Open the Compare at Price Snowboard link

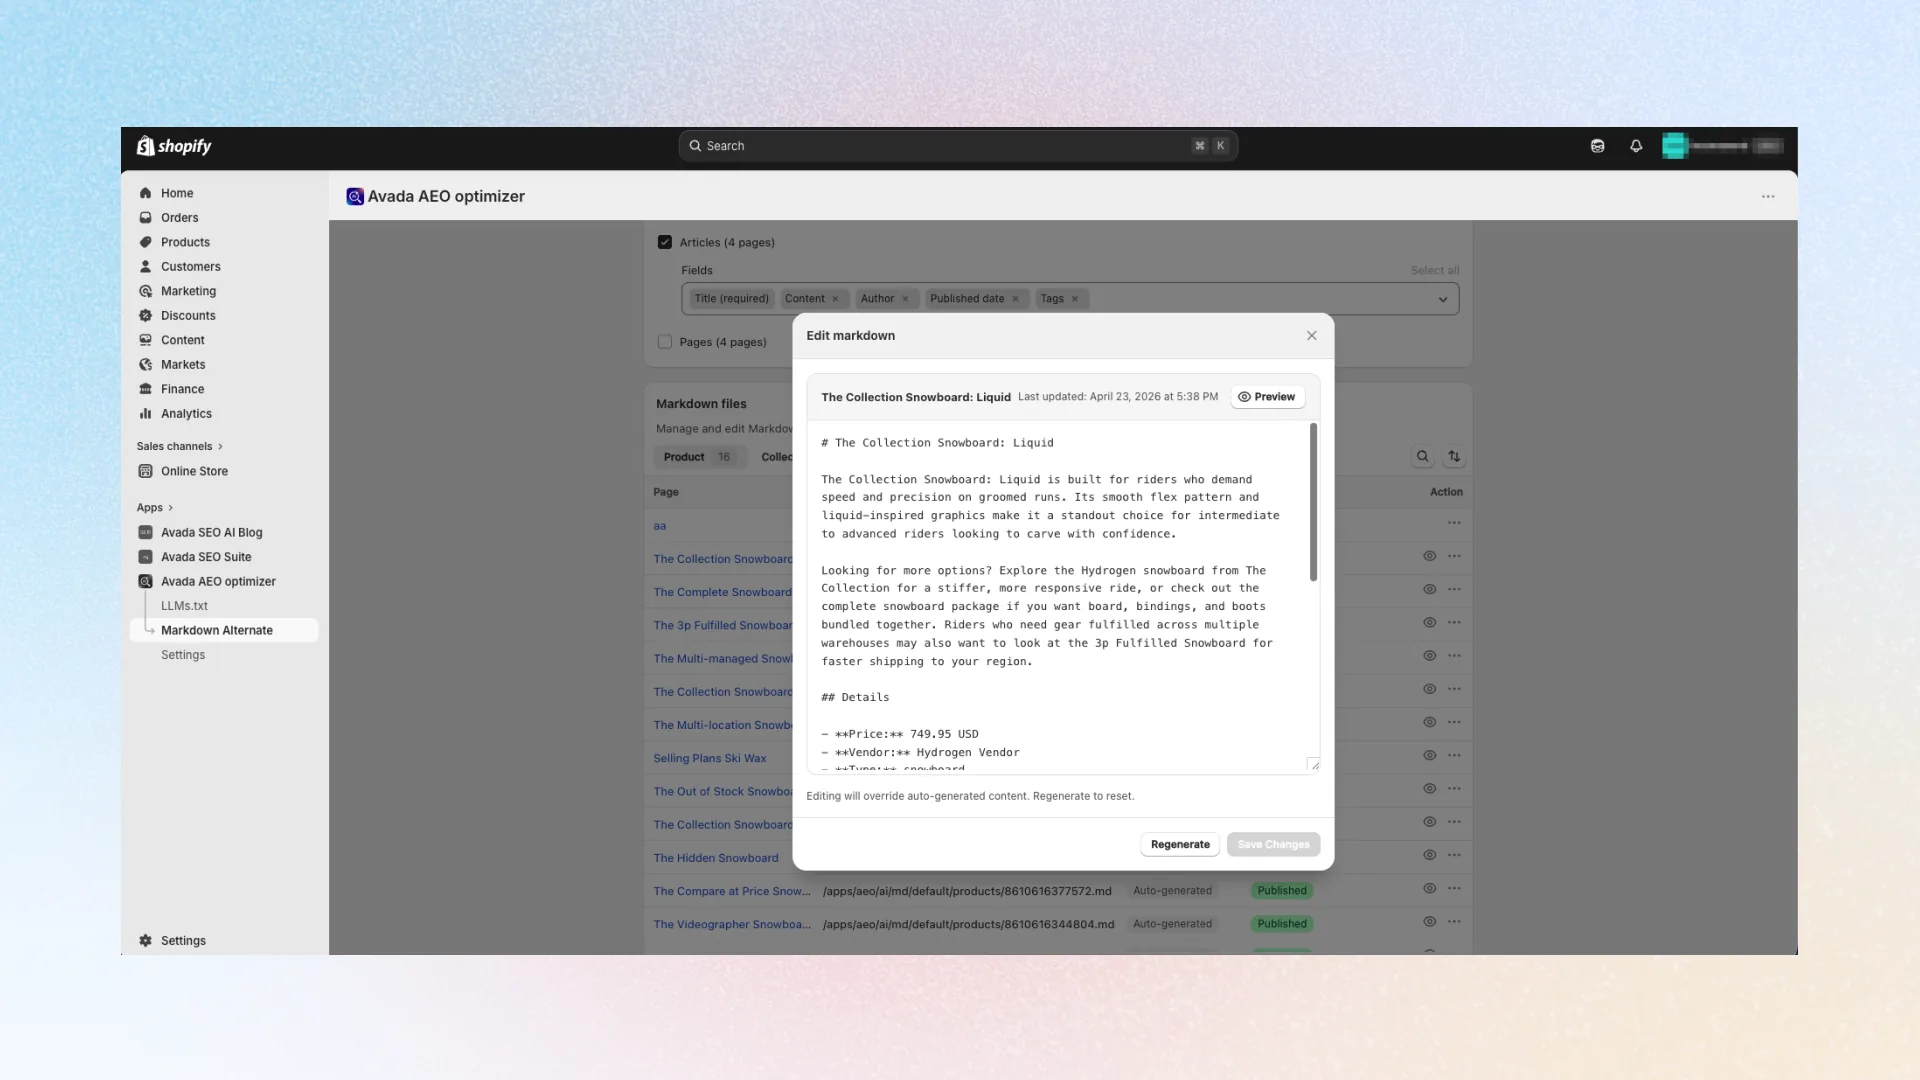[x=732, y=891]
